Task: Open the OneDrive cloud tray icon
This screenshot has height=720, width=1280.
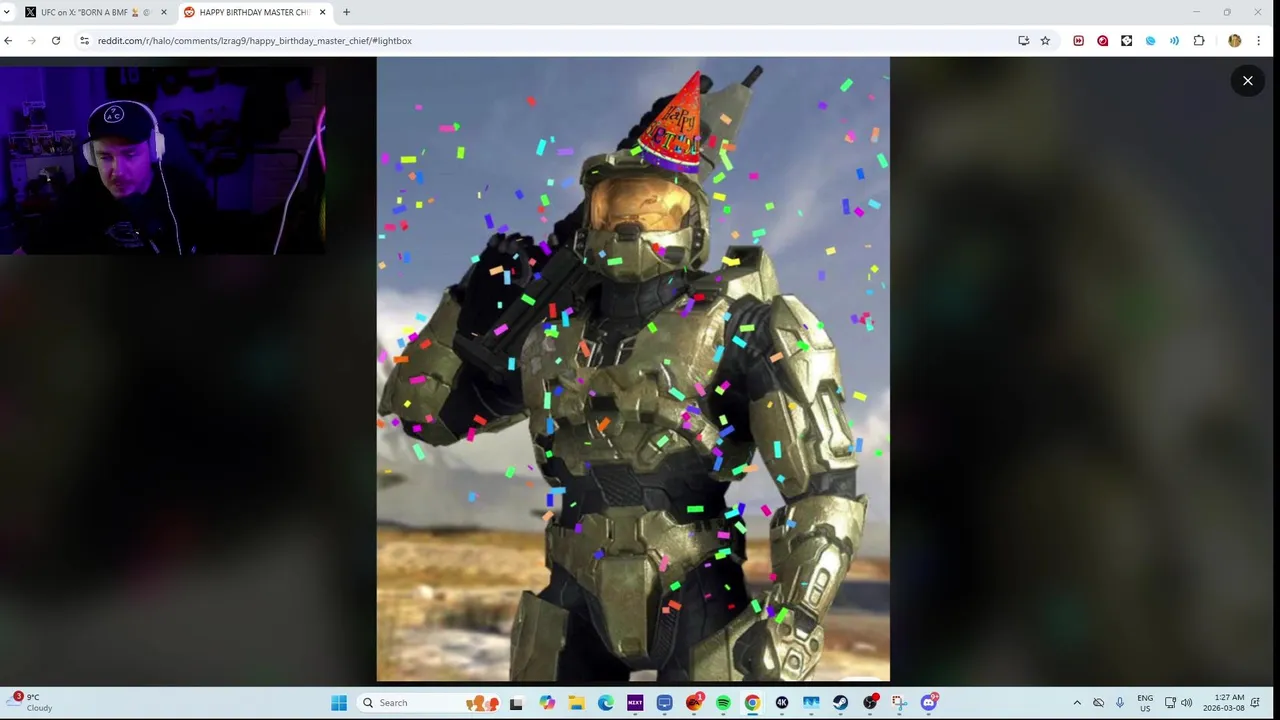Action: pyautogui.click(x=1098, y=702)
